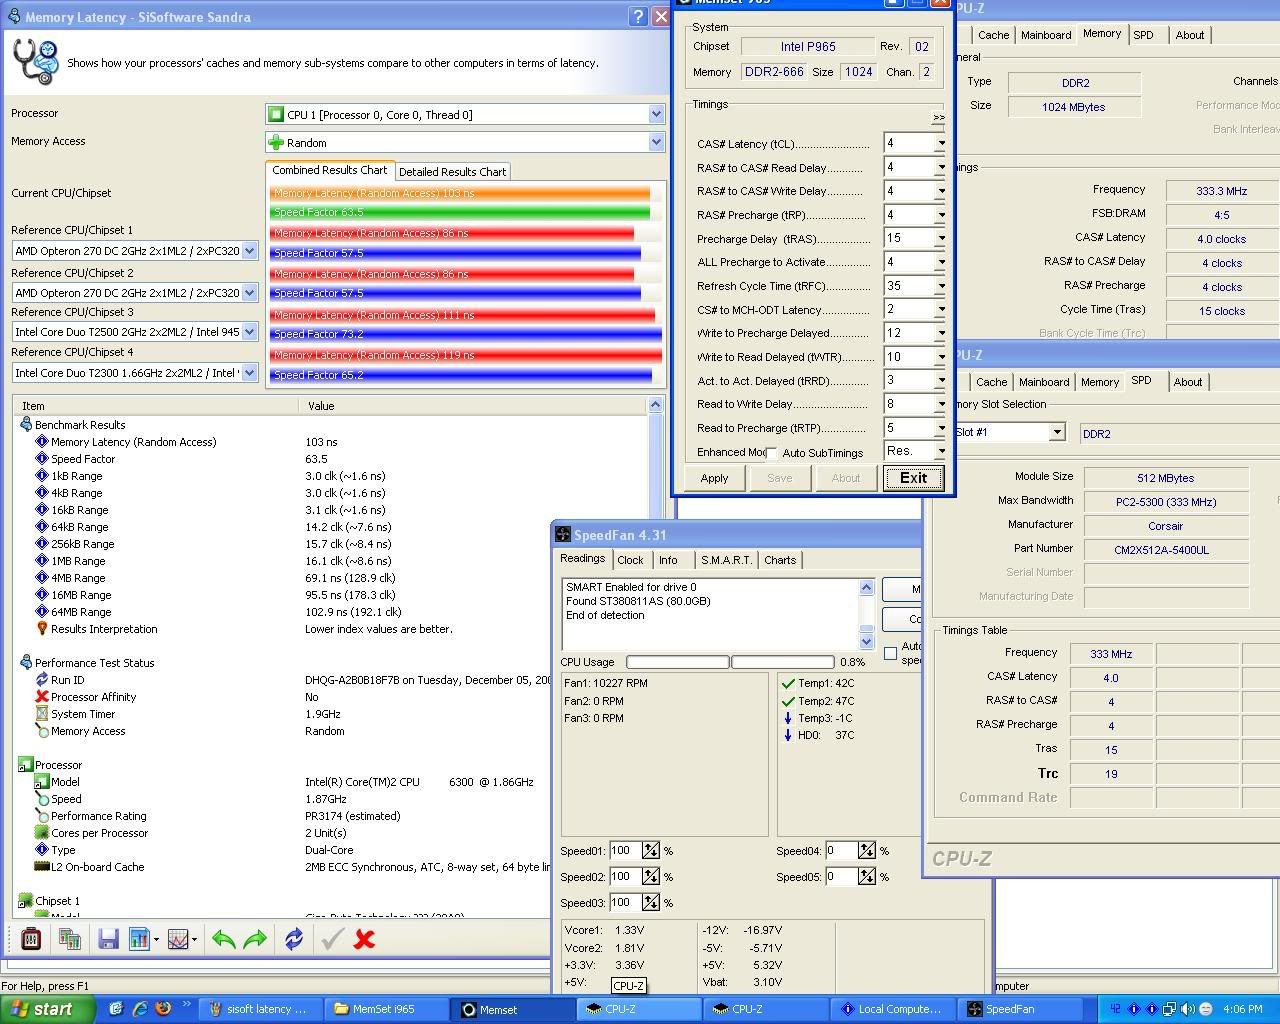Screen dimensions: 1280x1024
Task: Open the About tab in lower CPU-Z window
Action: pos(1188,382)
